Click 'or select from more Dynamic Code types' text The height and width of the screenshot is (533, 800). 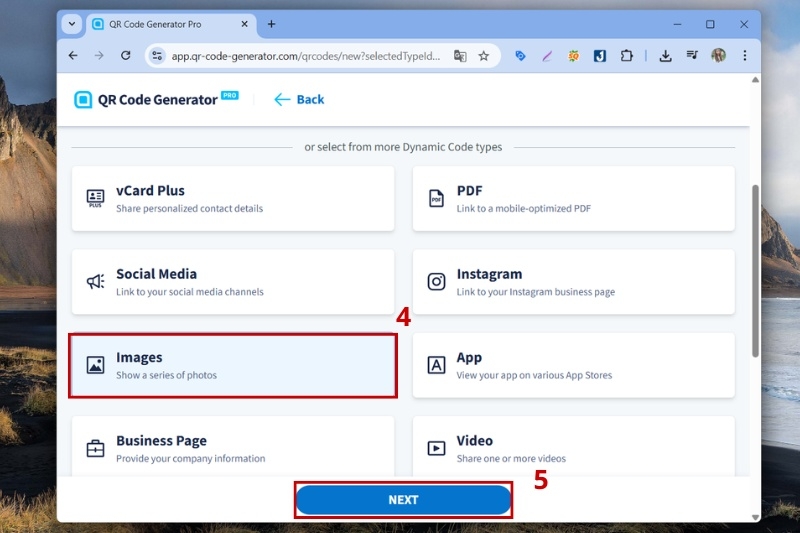(403, 147)
